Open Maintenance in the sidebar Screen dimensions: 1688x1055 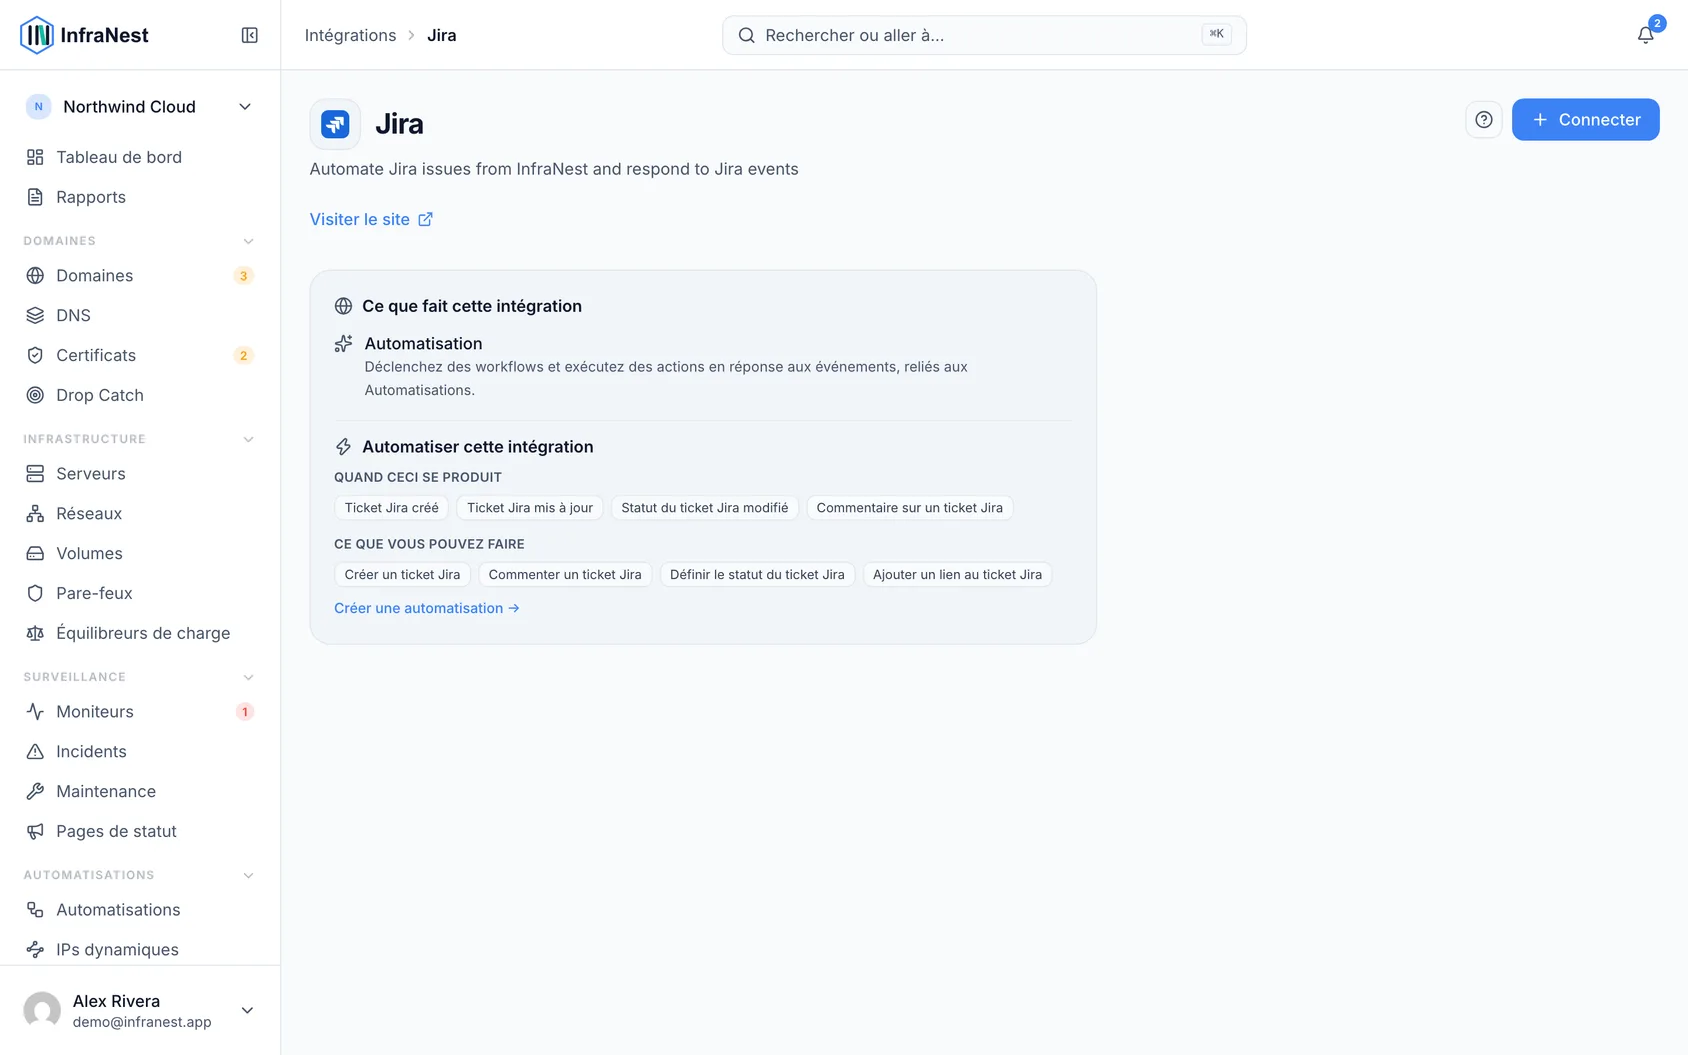click(140, 791)
